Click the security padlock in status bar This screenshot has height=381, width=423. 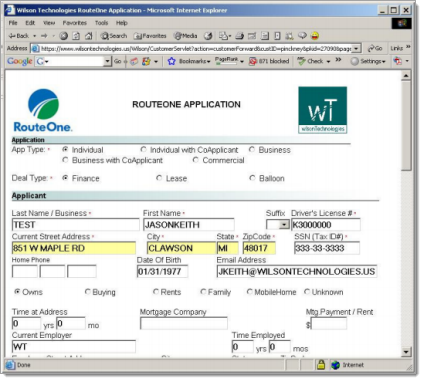click(321, 365)
